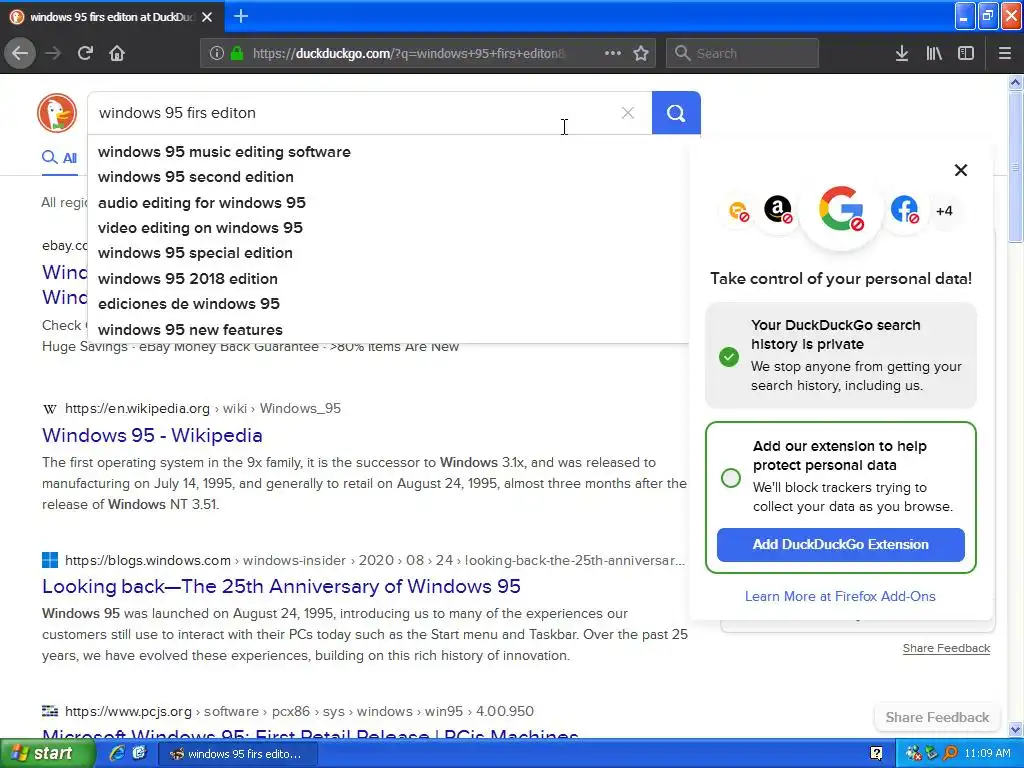Click the underlined Share Feedback link

click(x=946, y=648)
